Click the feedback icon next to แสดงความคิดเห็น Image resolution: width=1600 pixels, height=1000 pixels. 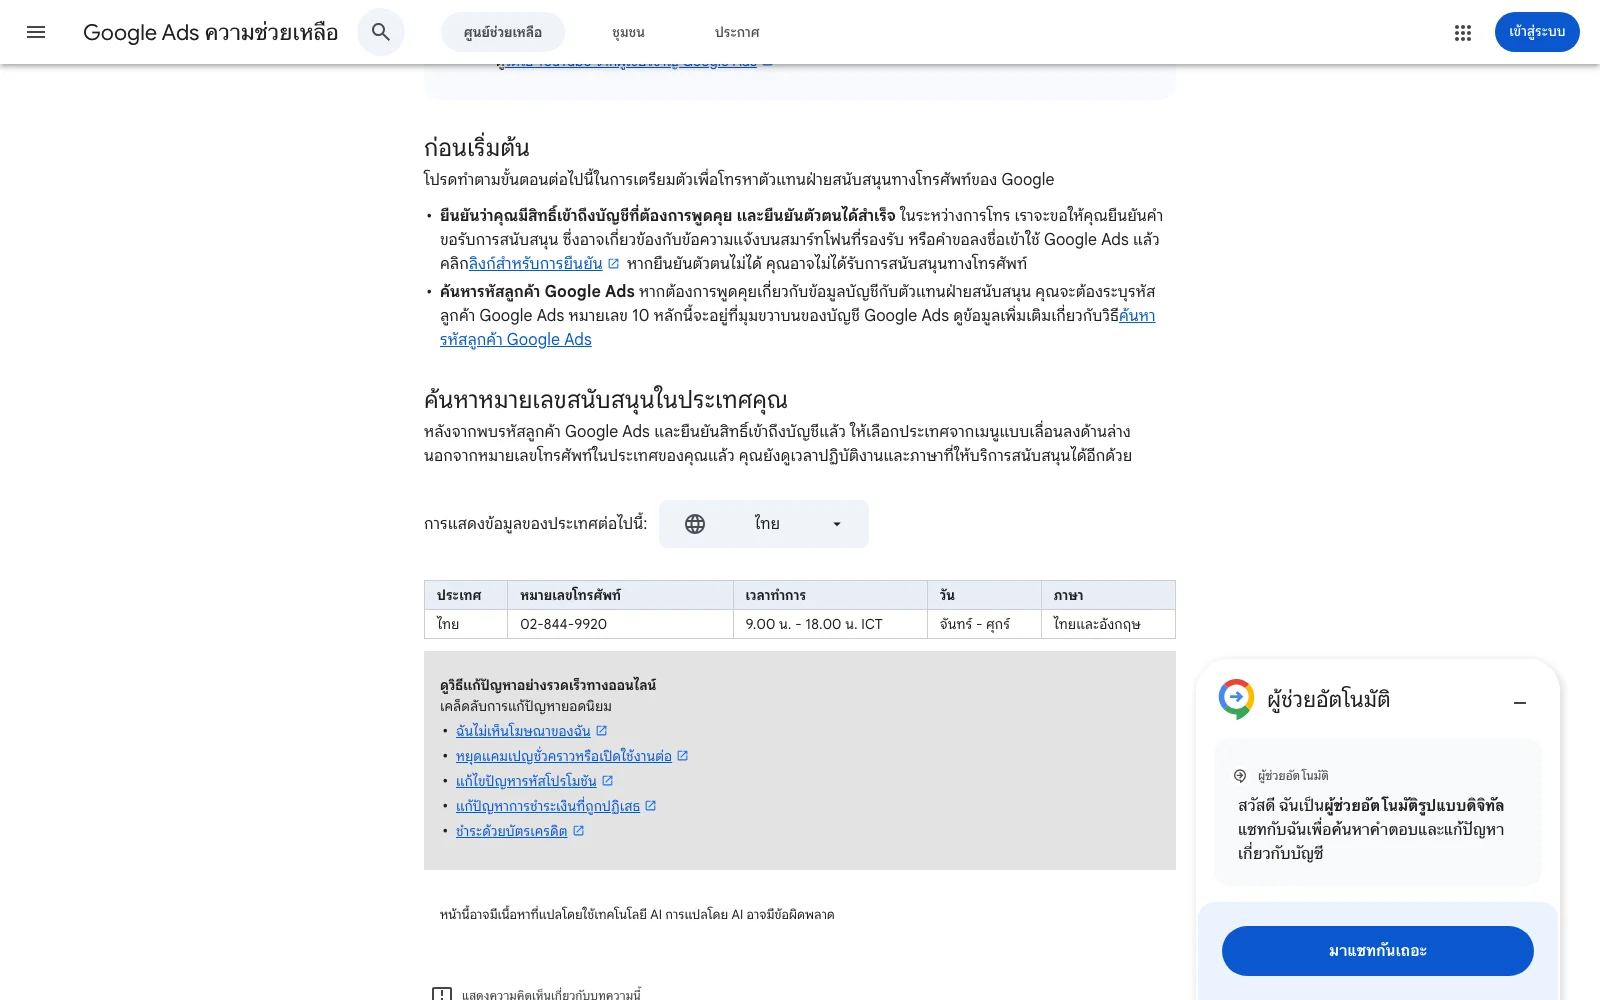442,995
